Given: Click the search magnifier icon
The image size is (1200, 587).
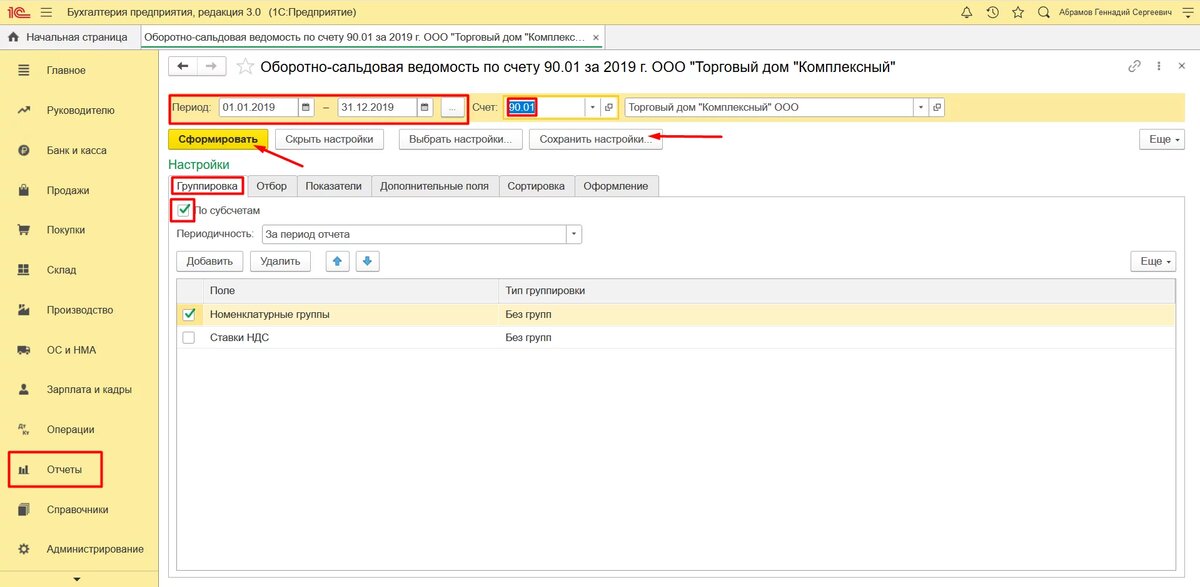Looking at the screenshot, I should click(1044, 12).
